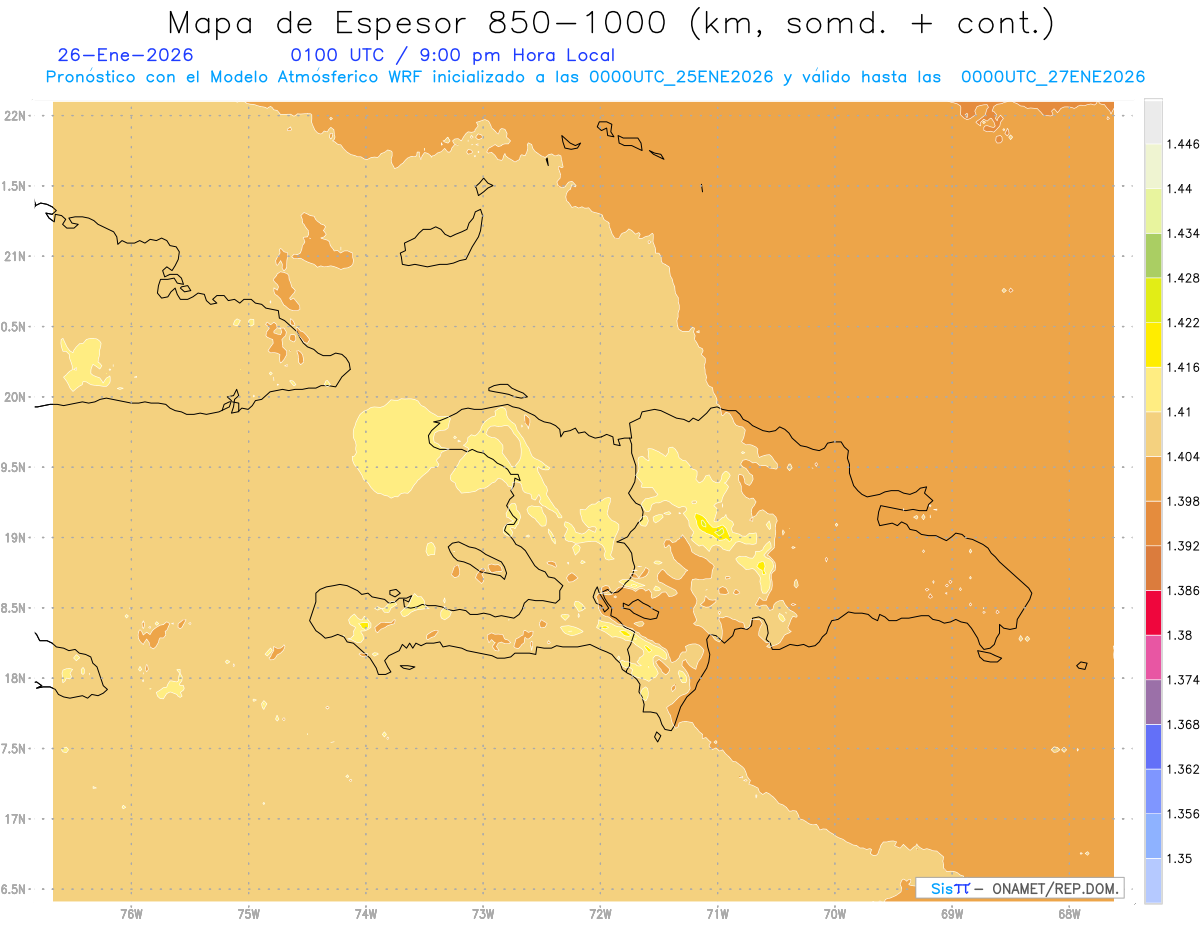
Task: Click the colorbar value 1.398
Action: pyautogui.click(x=1182, y=502)
